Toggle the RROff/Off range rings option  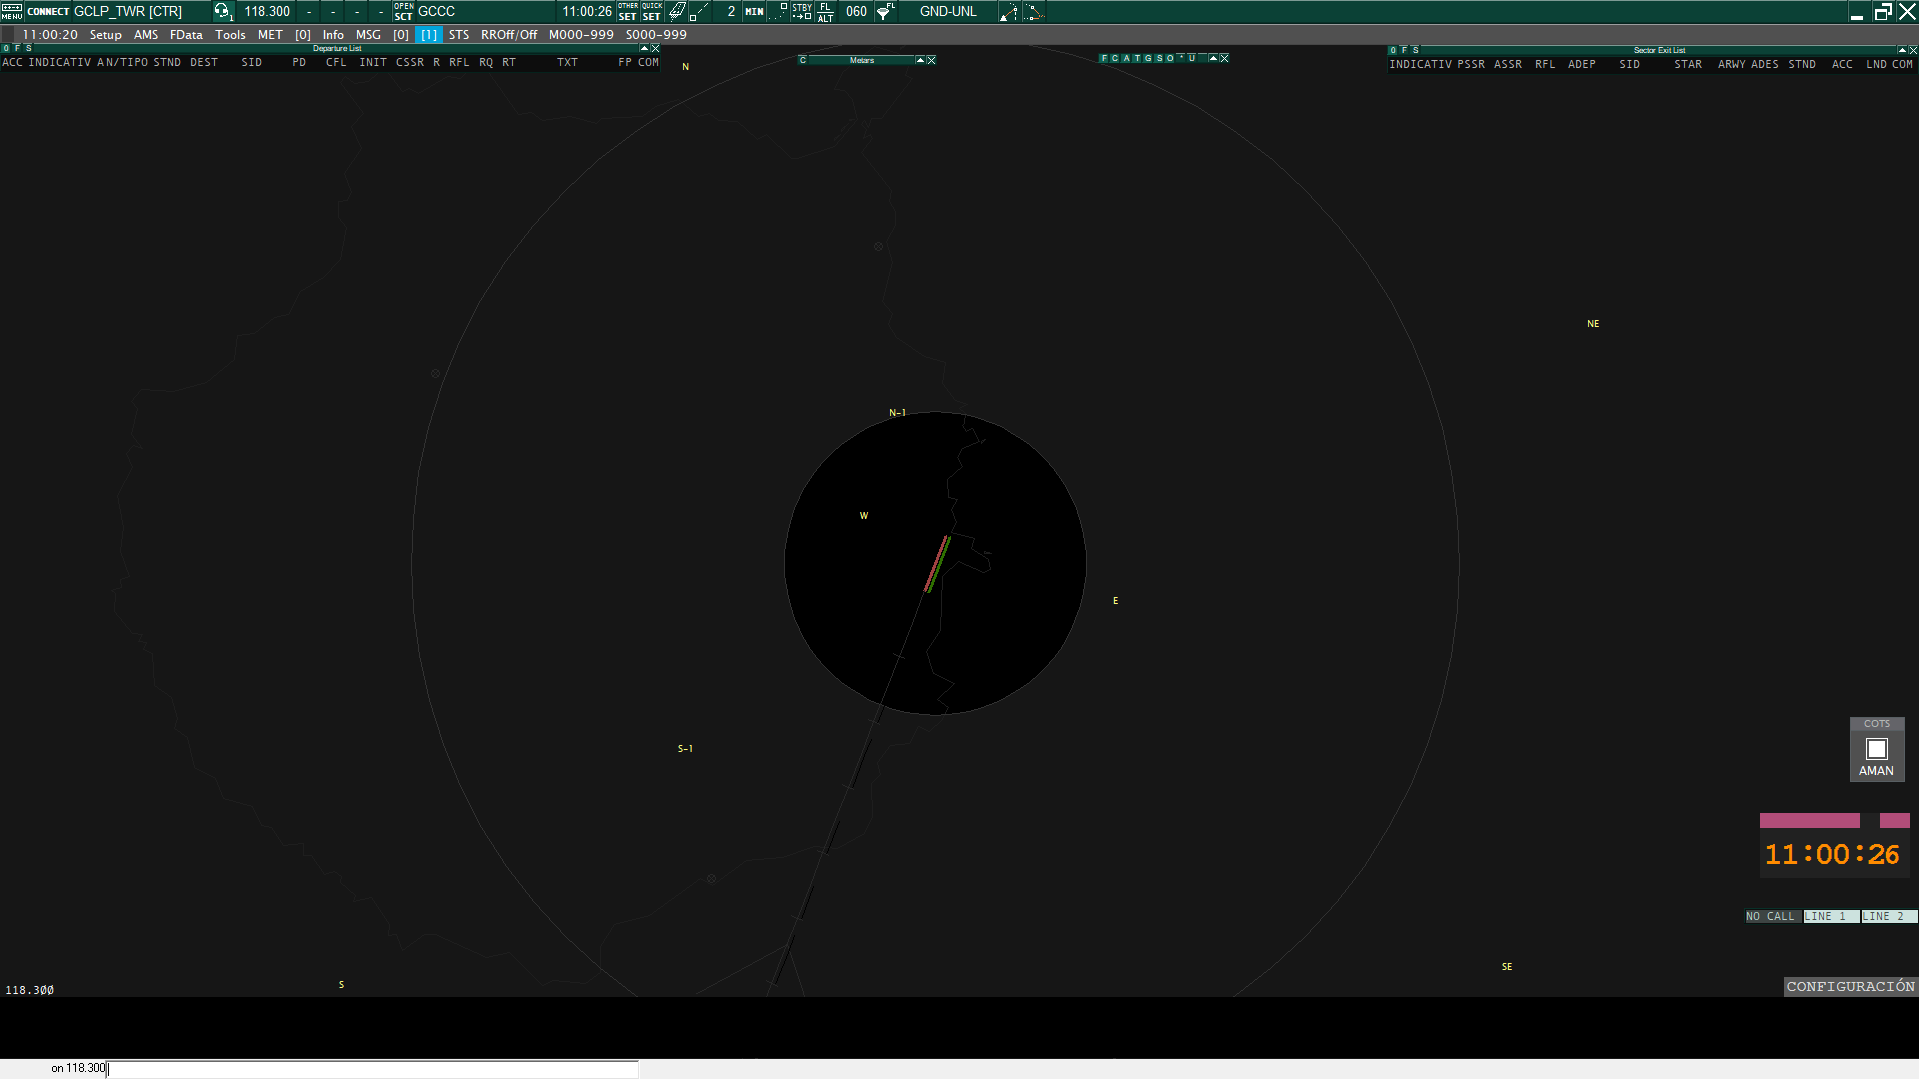coord(508,35)
